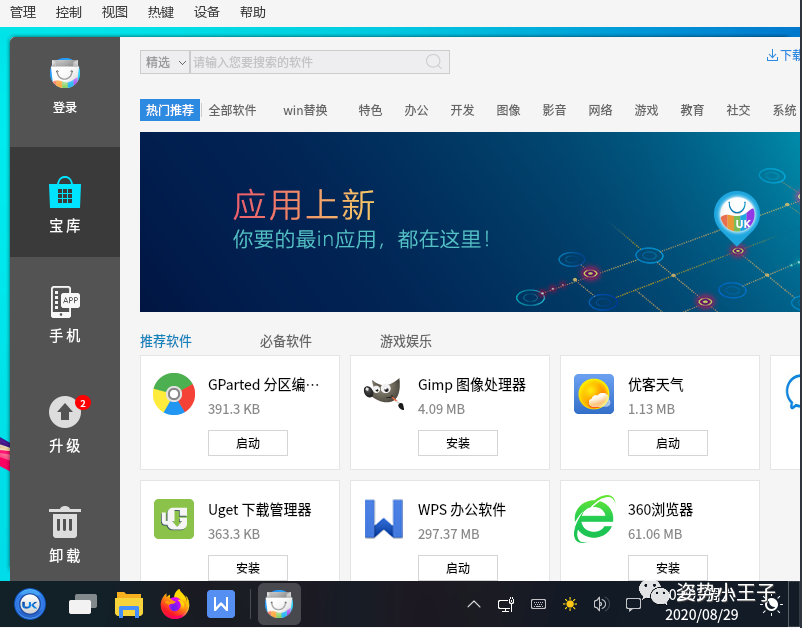Image resolution: width=802 pixels, height=628 pixels.
Task: Click 启动 button for GParted
Action: click(x=248, y=443)
